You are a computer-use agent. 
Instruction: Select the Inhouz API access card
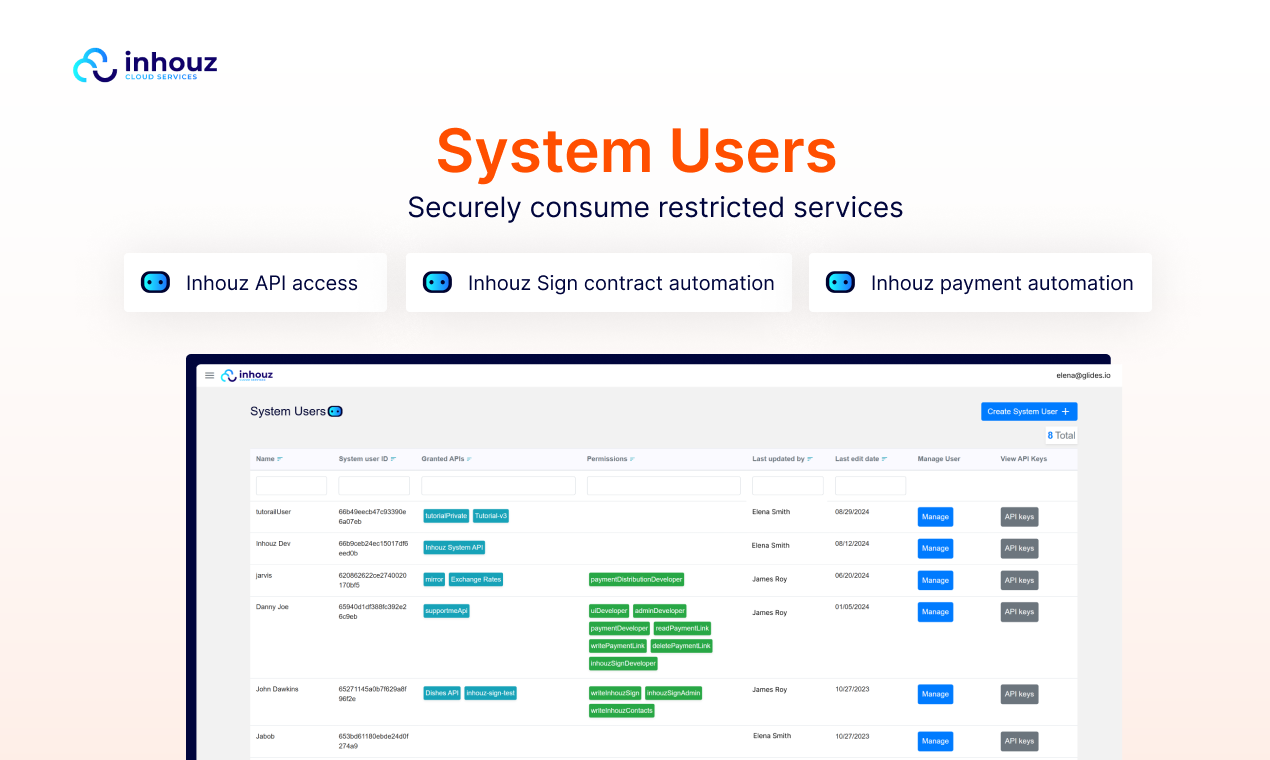tap(255, 282)
